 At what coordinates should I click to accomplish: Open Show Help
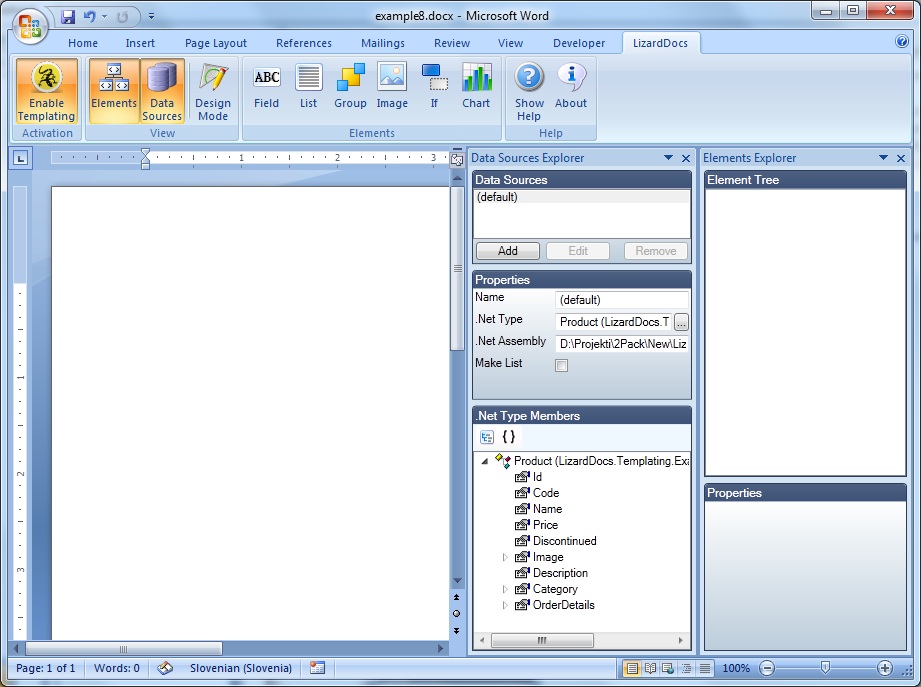529,91
